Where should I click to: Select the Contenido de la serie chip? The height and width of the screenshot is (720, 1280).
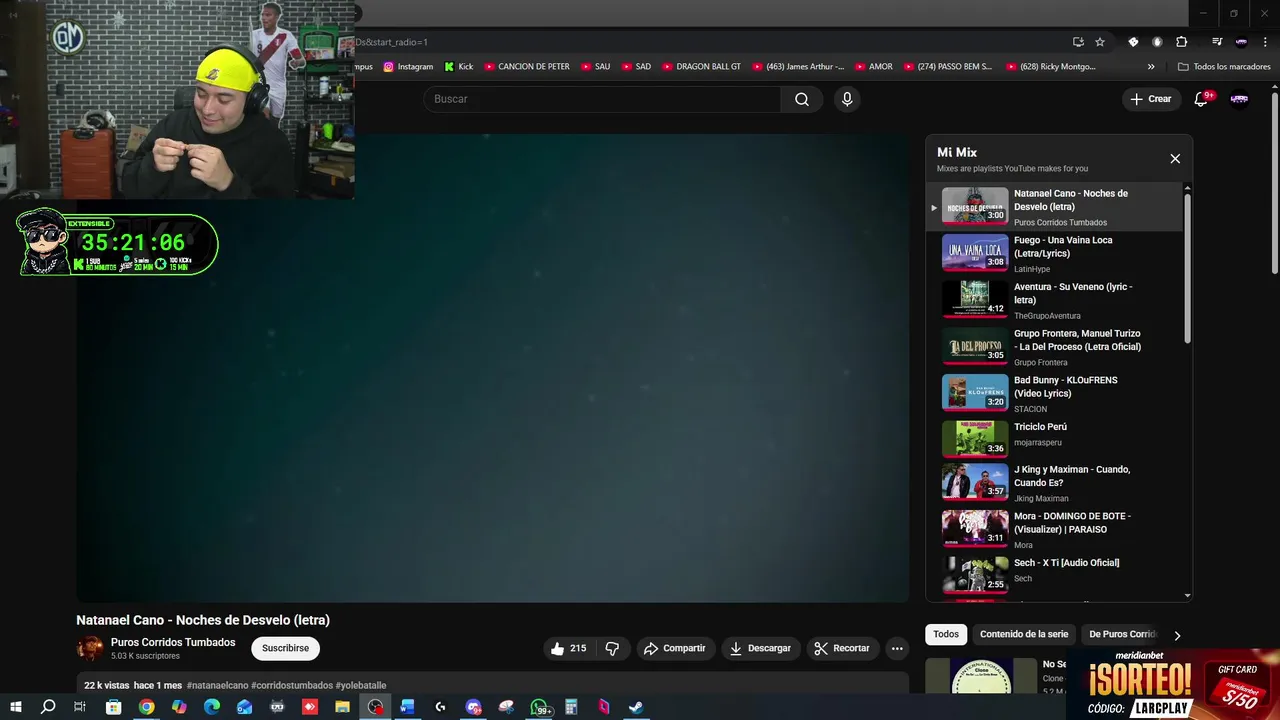pyautogui.click(x=1024, y=634)
